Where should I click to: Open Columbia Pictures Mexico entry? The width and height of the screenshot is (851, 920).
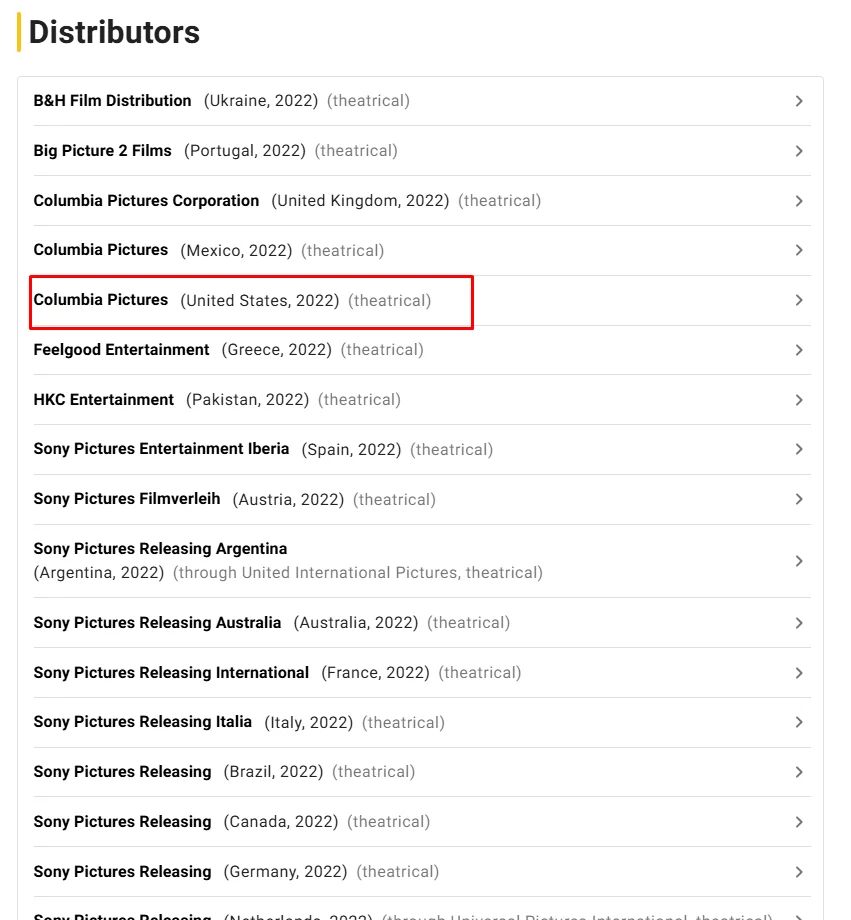pos(100,250)
